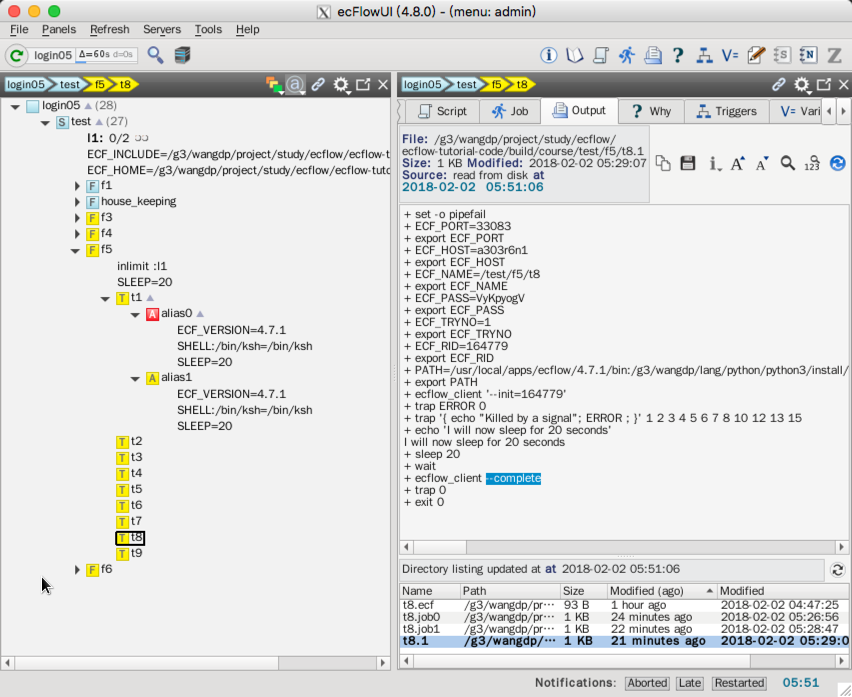The image size is (852, 697).
Task: Click the f5 breadcrumb in the output header
Action: [496, 84]
